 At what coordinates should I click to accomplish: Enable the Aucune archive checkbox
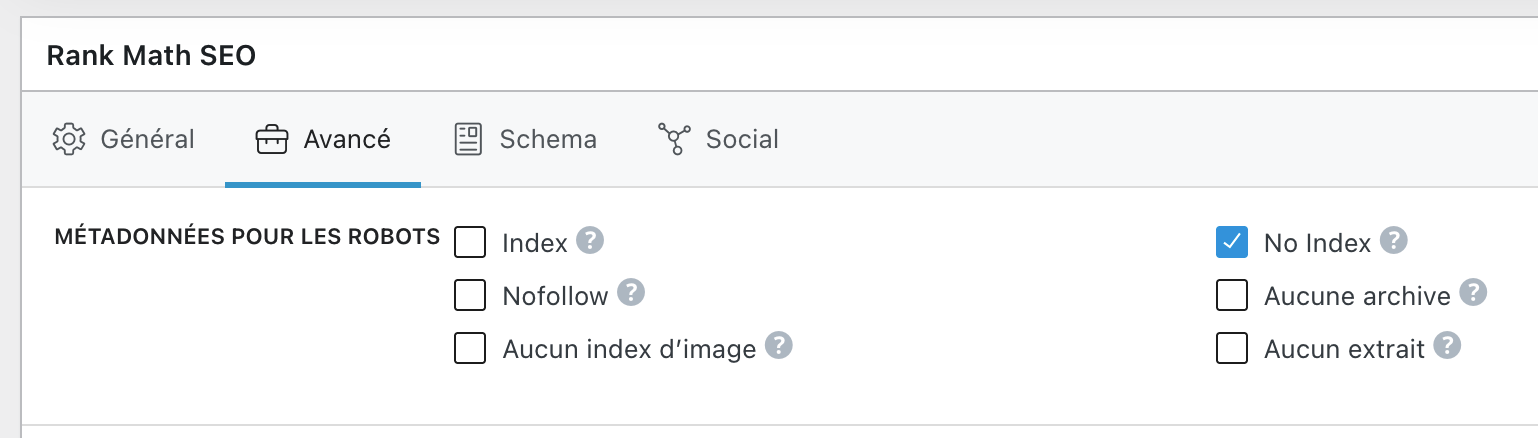tap(1232, 295)
